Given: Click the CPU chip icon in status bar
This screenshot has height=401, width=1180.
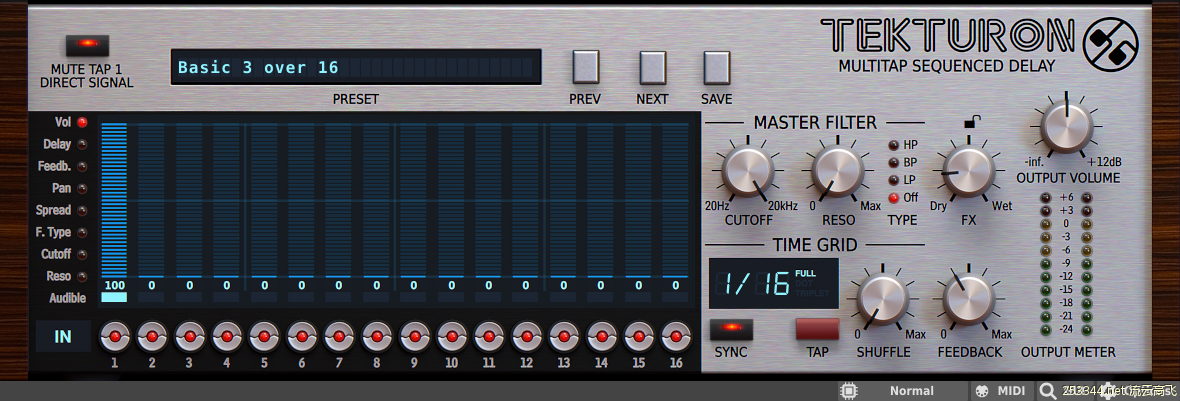Looking at the screenshot, I should pos(848,390).
